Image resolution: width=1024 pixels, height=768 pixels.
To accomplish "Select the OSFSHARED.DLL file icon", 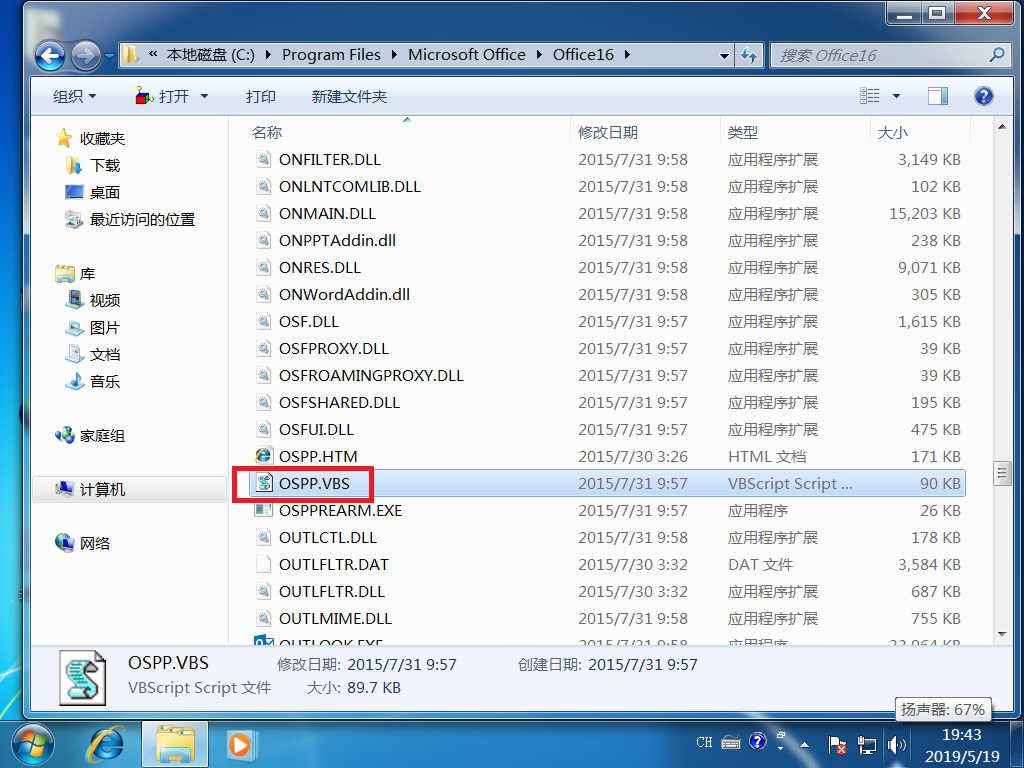I will pyautogui.click(x=263, y=402).
